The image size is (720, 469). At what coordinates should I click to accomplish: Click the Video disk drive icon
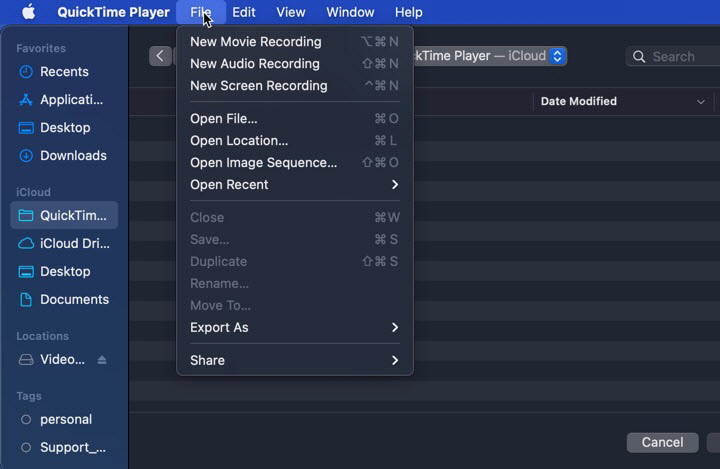26,360
